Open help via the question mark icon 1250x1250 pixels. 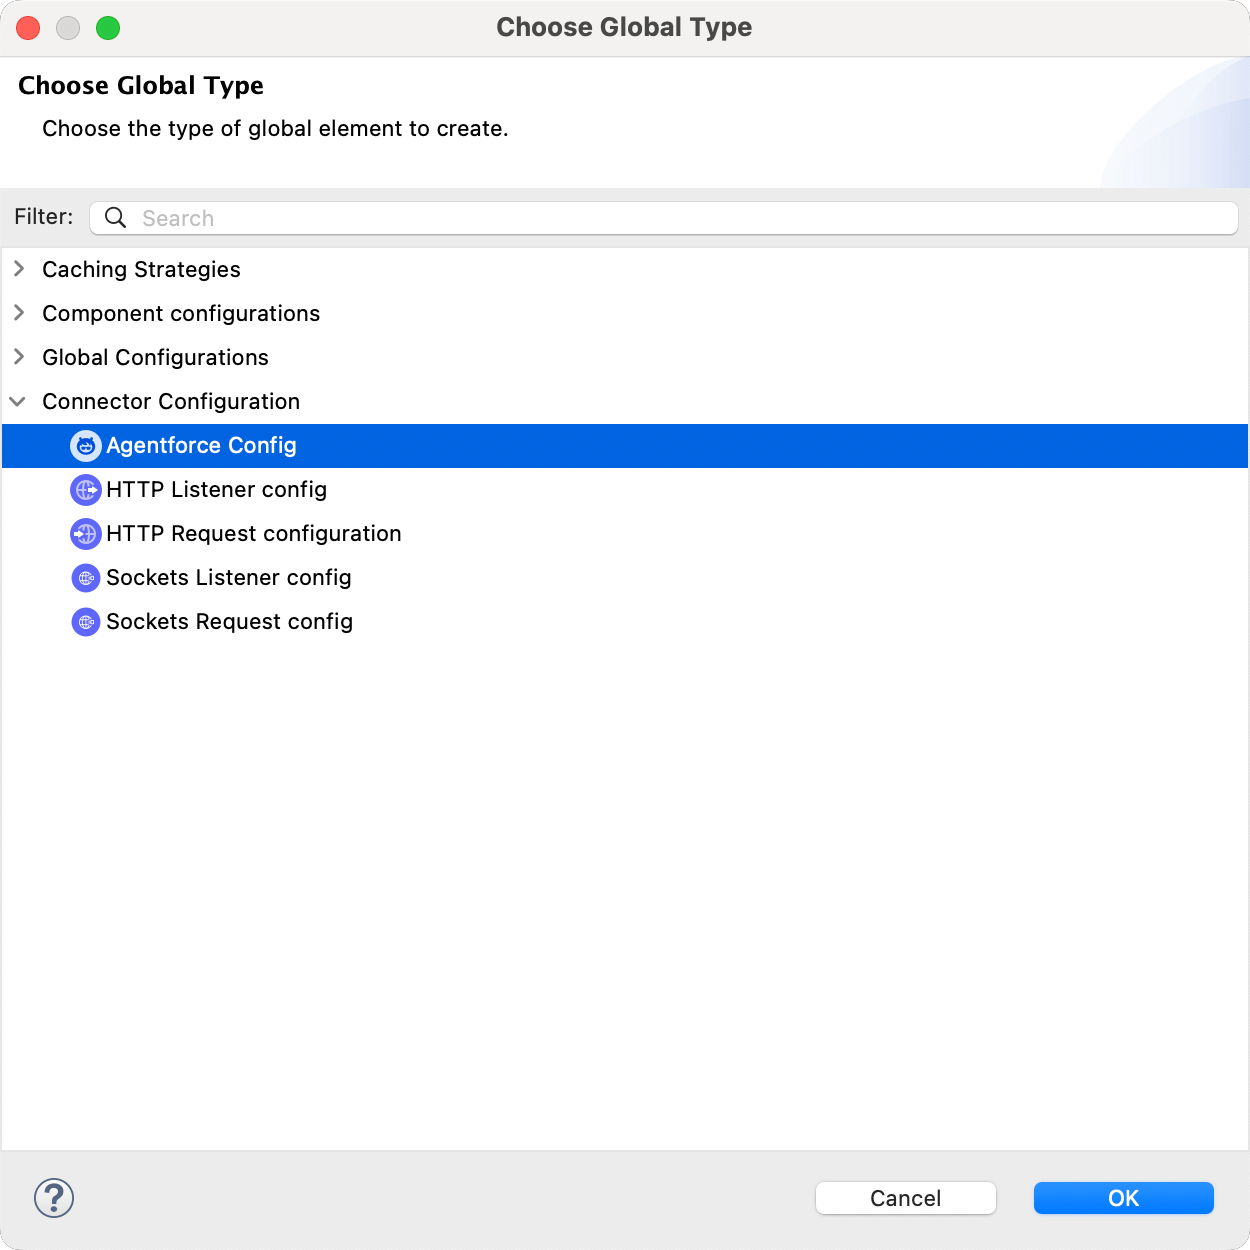pyautogui.click(x=54, y=1197)
